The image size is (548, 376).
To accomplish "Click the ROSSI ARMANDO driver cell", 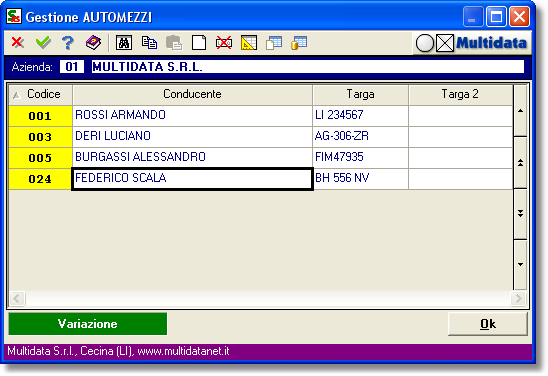I will (192, 116).
